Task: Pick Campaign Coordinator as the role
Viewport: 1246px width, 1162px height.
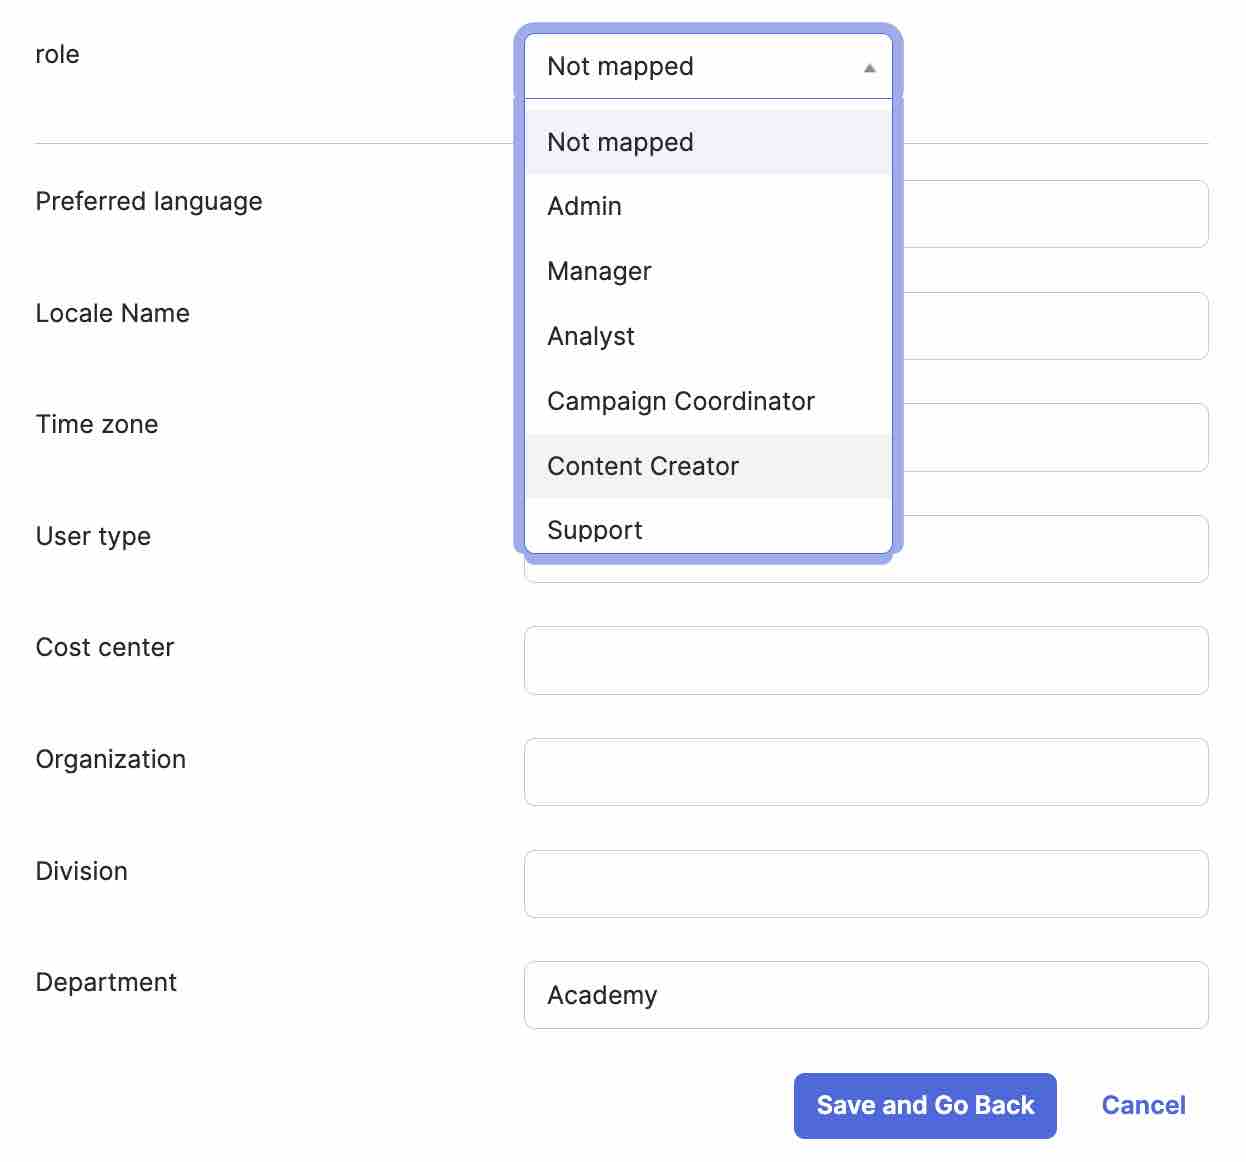Action: [x=681, y=401]
